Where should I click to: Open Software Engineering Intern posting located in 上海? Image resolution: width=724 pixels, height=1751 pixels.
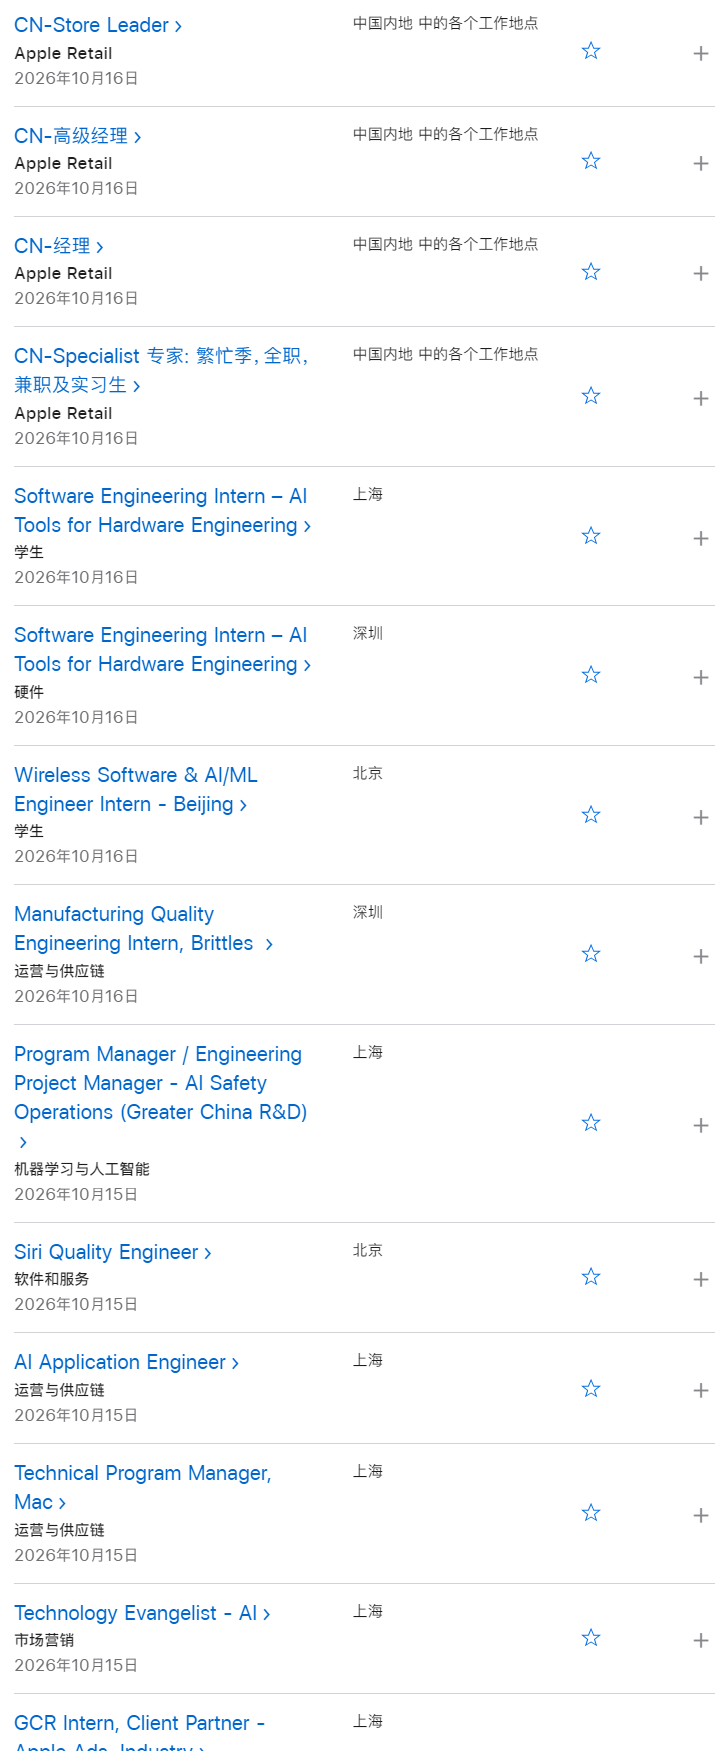coord(162,510)
